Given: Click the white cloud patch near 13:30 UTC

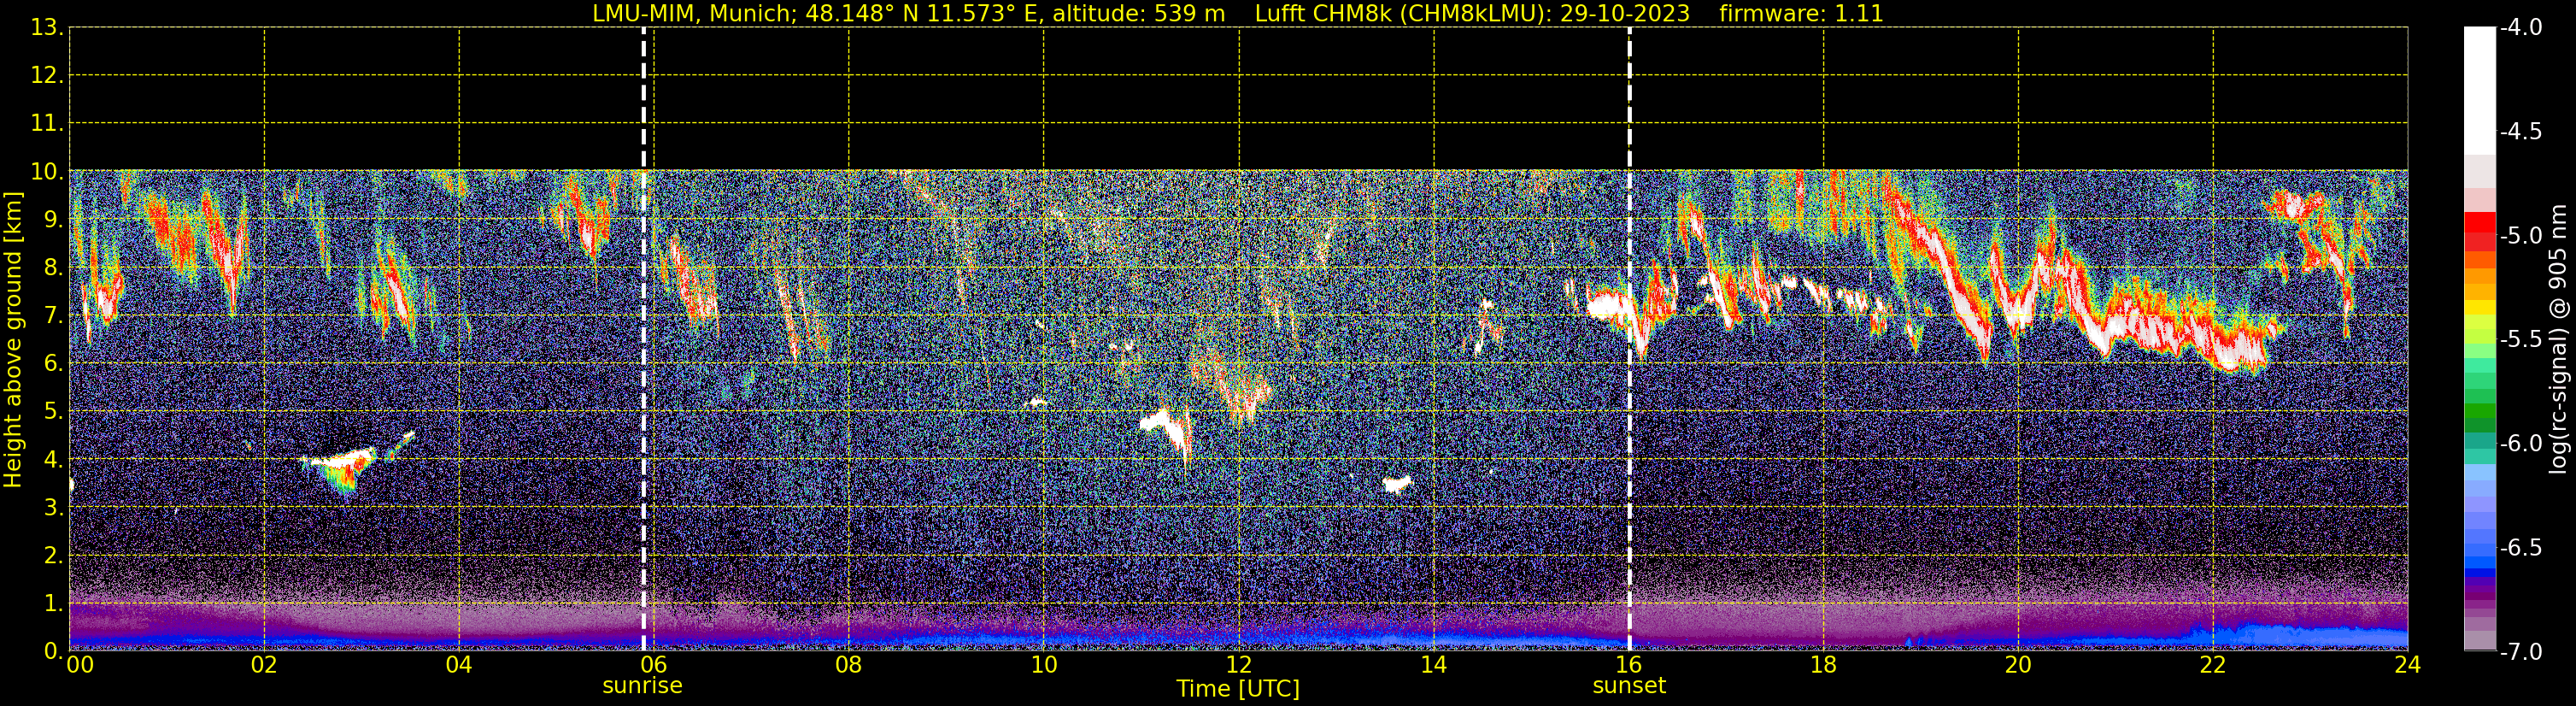Looking at the screenshot, I should tap(1396, 485).
